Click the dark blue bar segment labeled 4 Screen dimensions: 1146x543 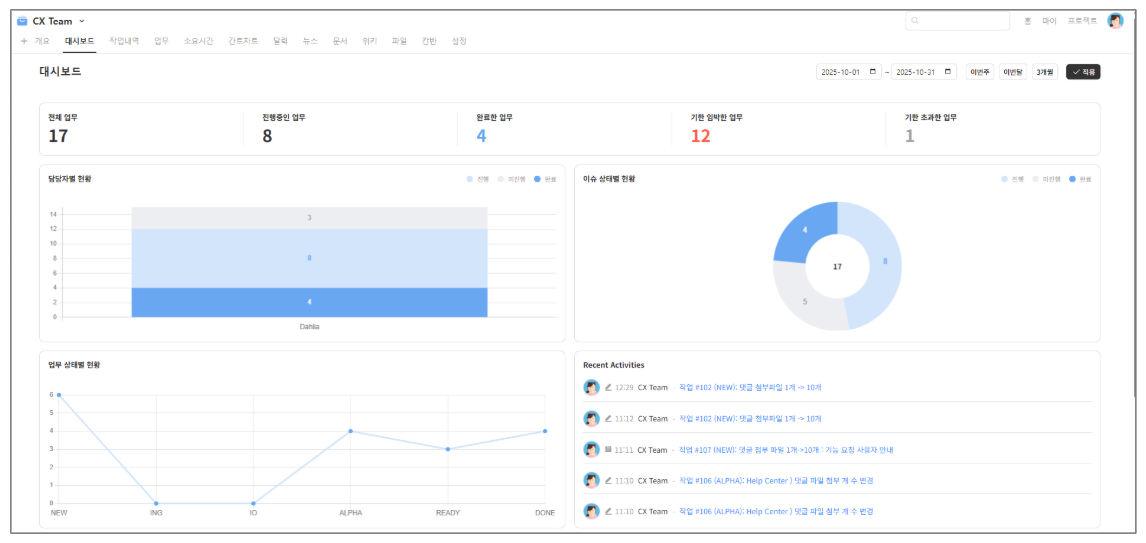309,302
